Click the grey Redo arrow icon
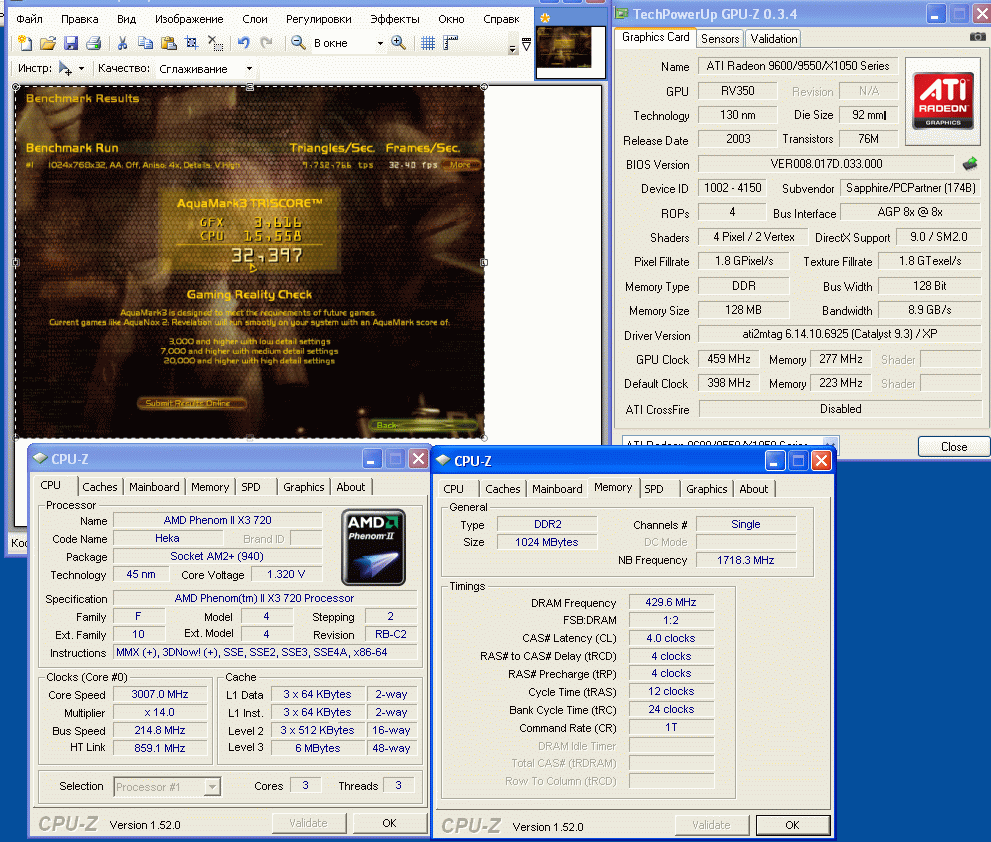This screenshot has width=991, height=842. 266,43
